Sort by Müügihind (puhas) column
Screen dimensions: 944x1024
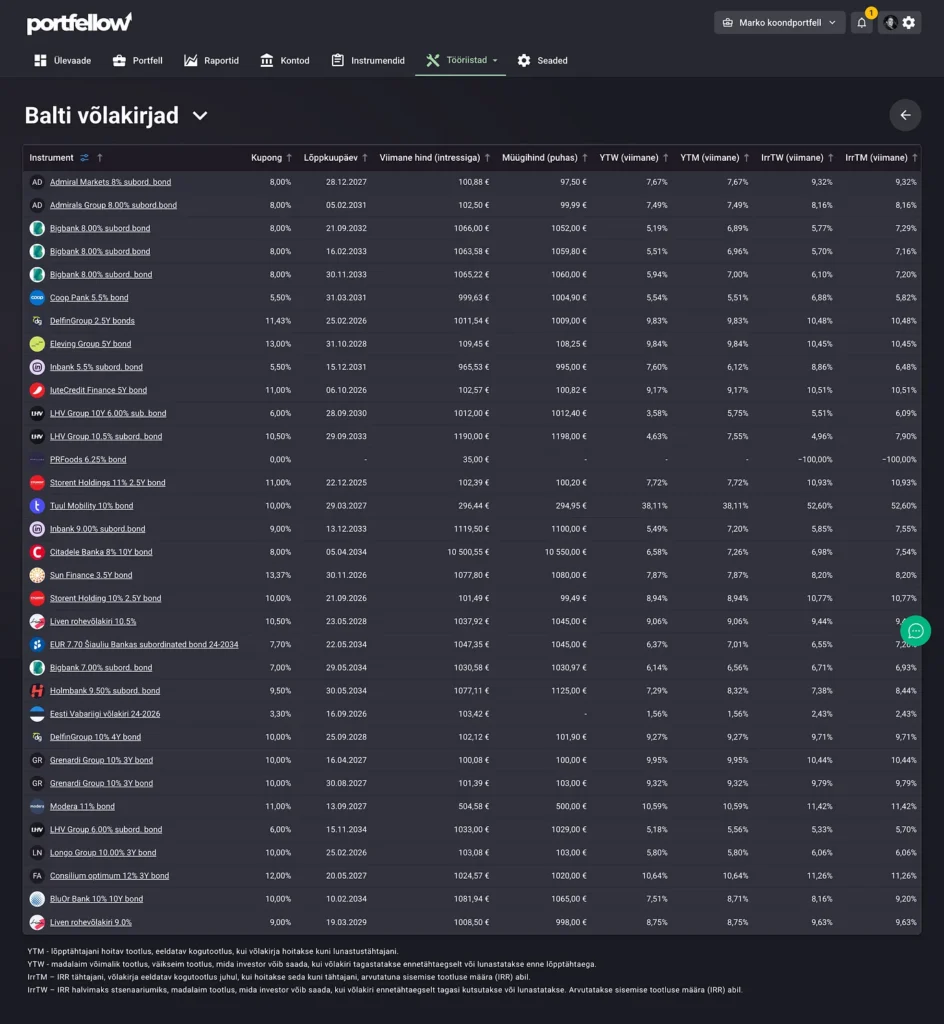point(544,157)
